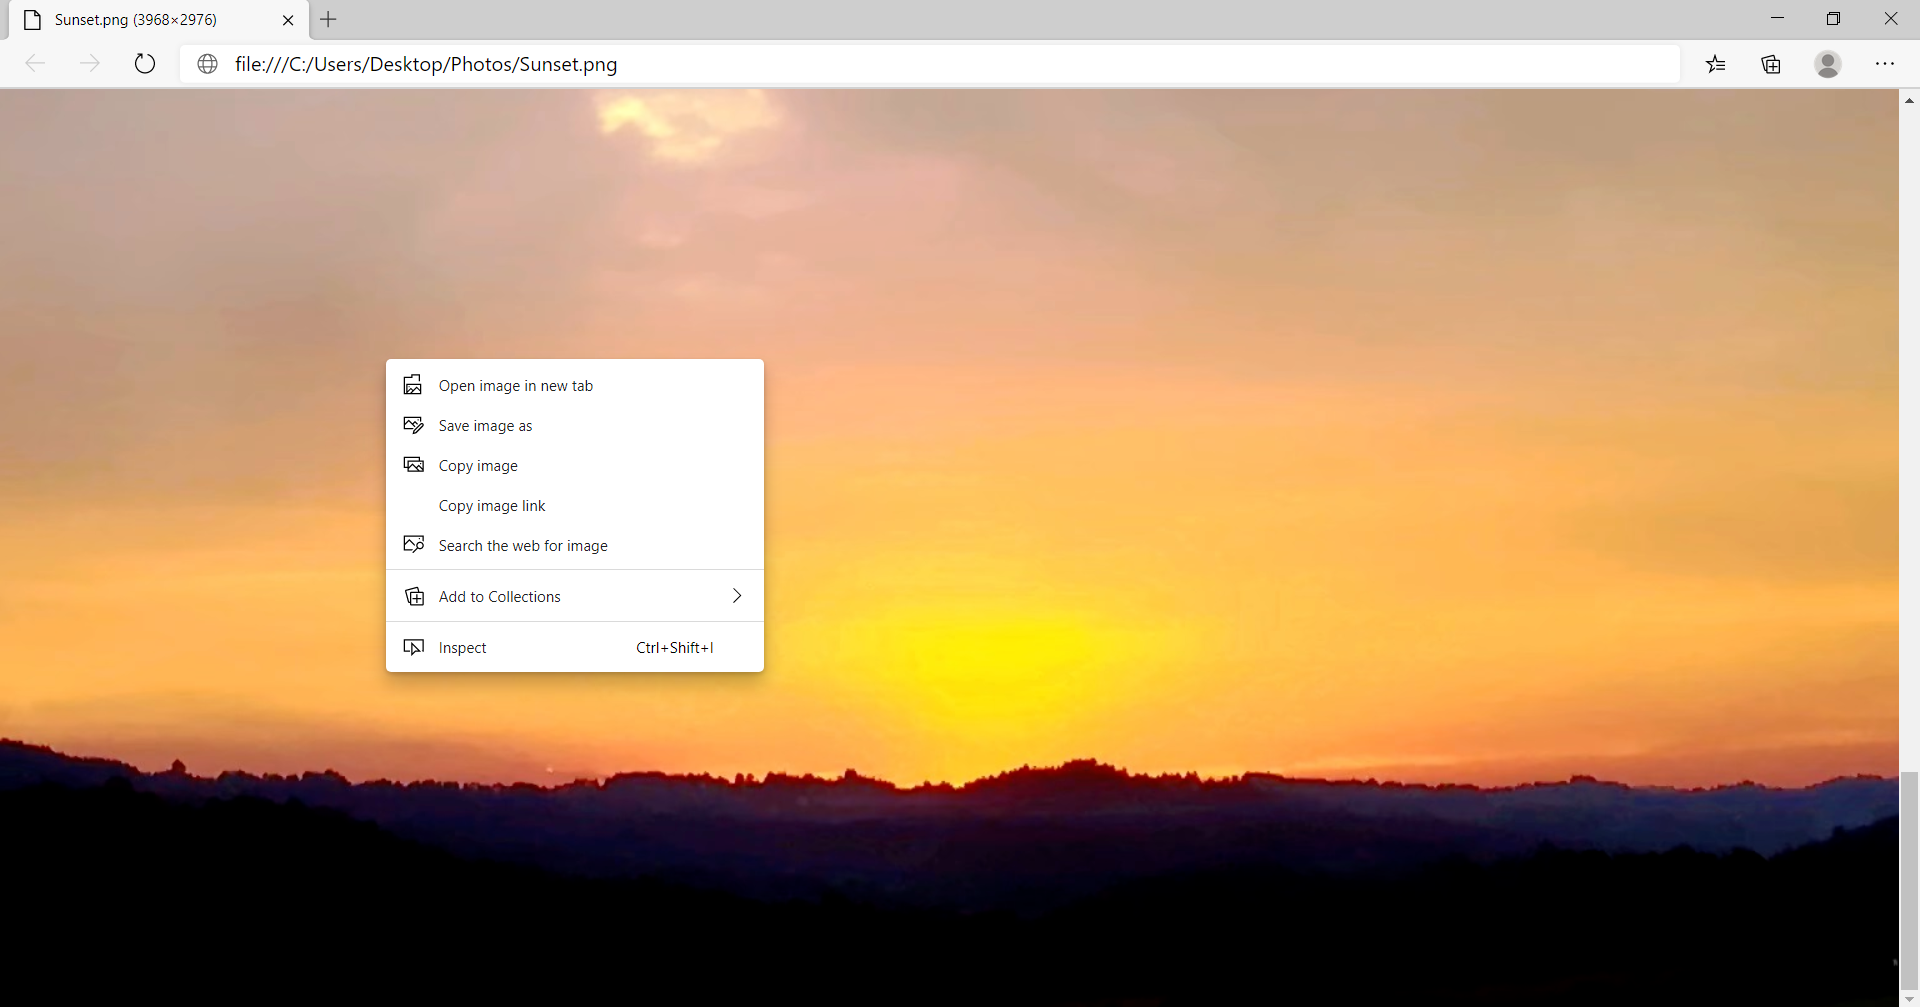Image resolution: width=1920 pixels, height=1007 pixels.
Task: Open the Favorites star icon
Action: (1716, 64)
